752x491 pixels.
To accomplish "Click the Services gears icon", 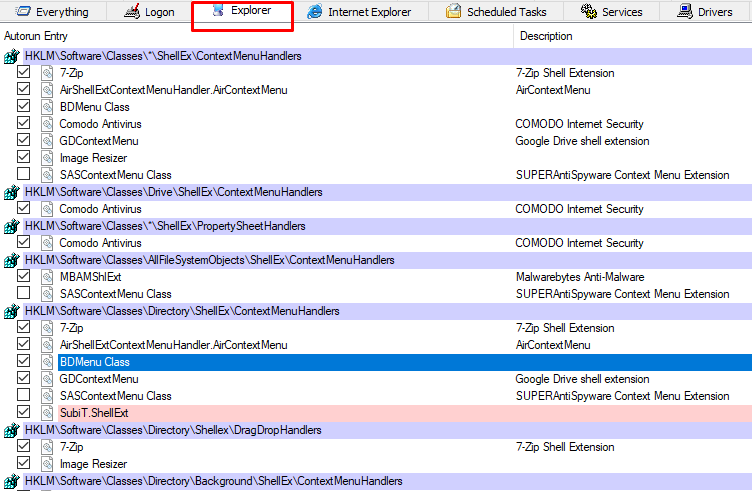I will [x=588, y=11].
